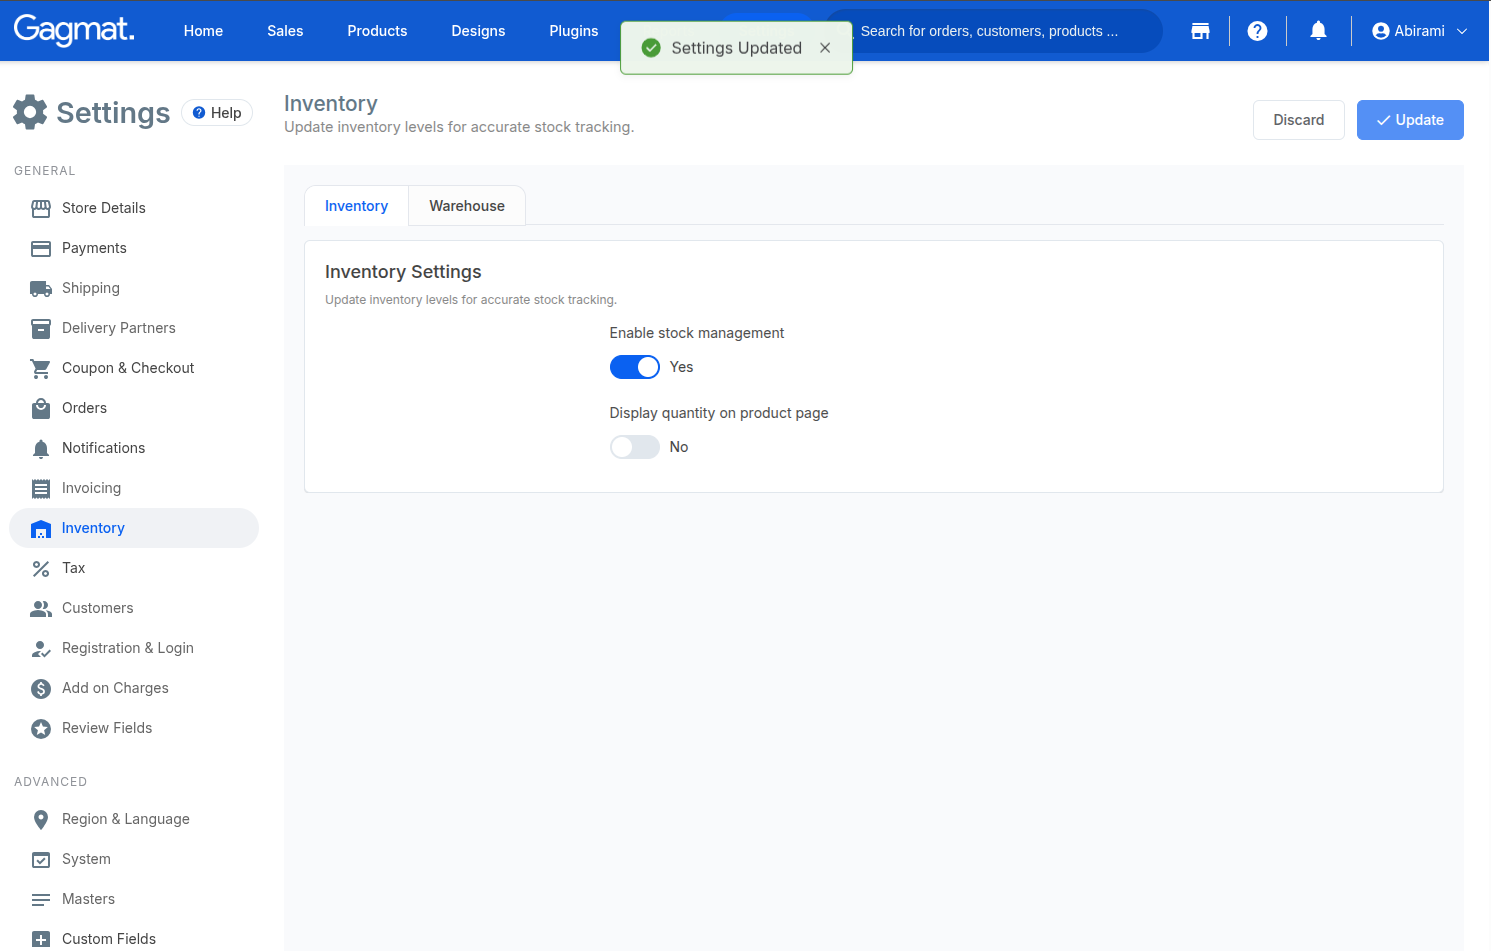
Task: Switch to the Warehouse tab
Action: 467,206
